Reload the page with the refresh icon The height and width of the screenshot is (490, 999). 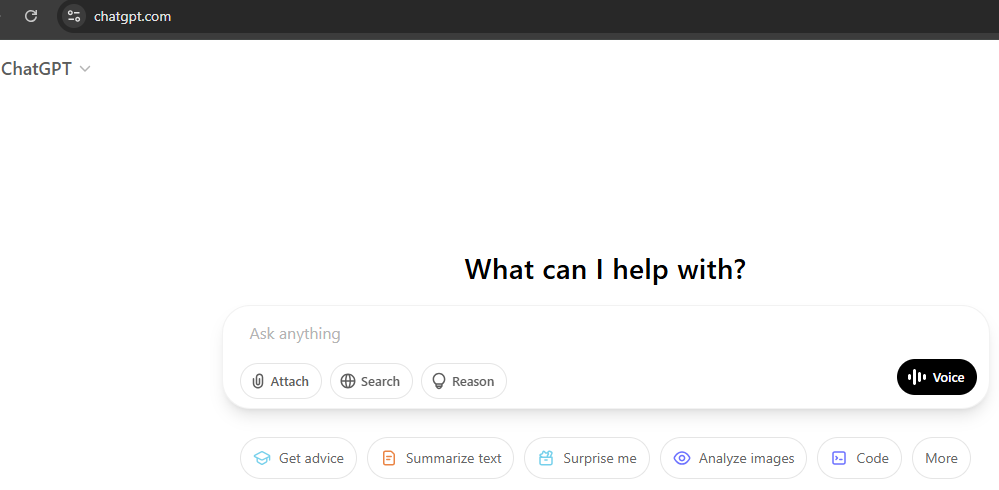click(x=31, y=17)
